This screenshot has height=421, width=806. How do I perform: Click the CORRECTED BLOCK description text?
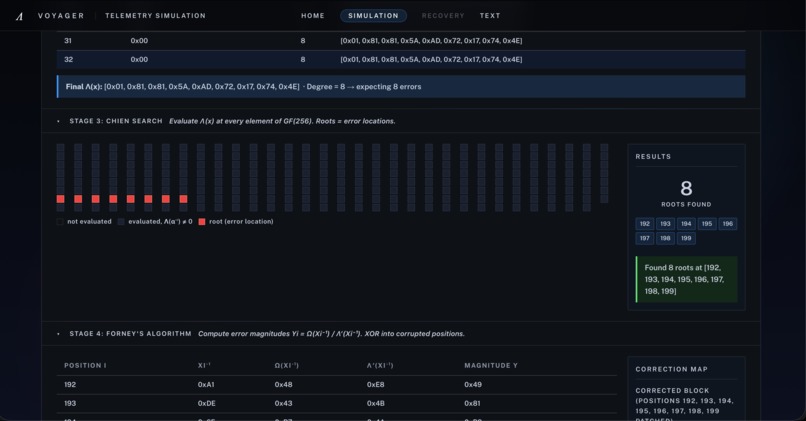tap(684, 404)
